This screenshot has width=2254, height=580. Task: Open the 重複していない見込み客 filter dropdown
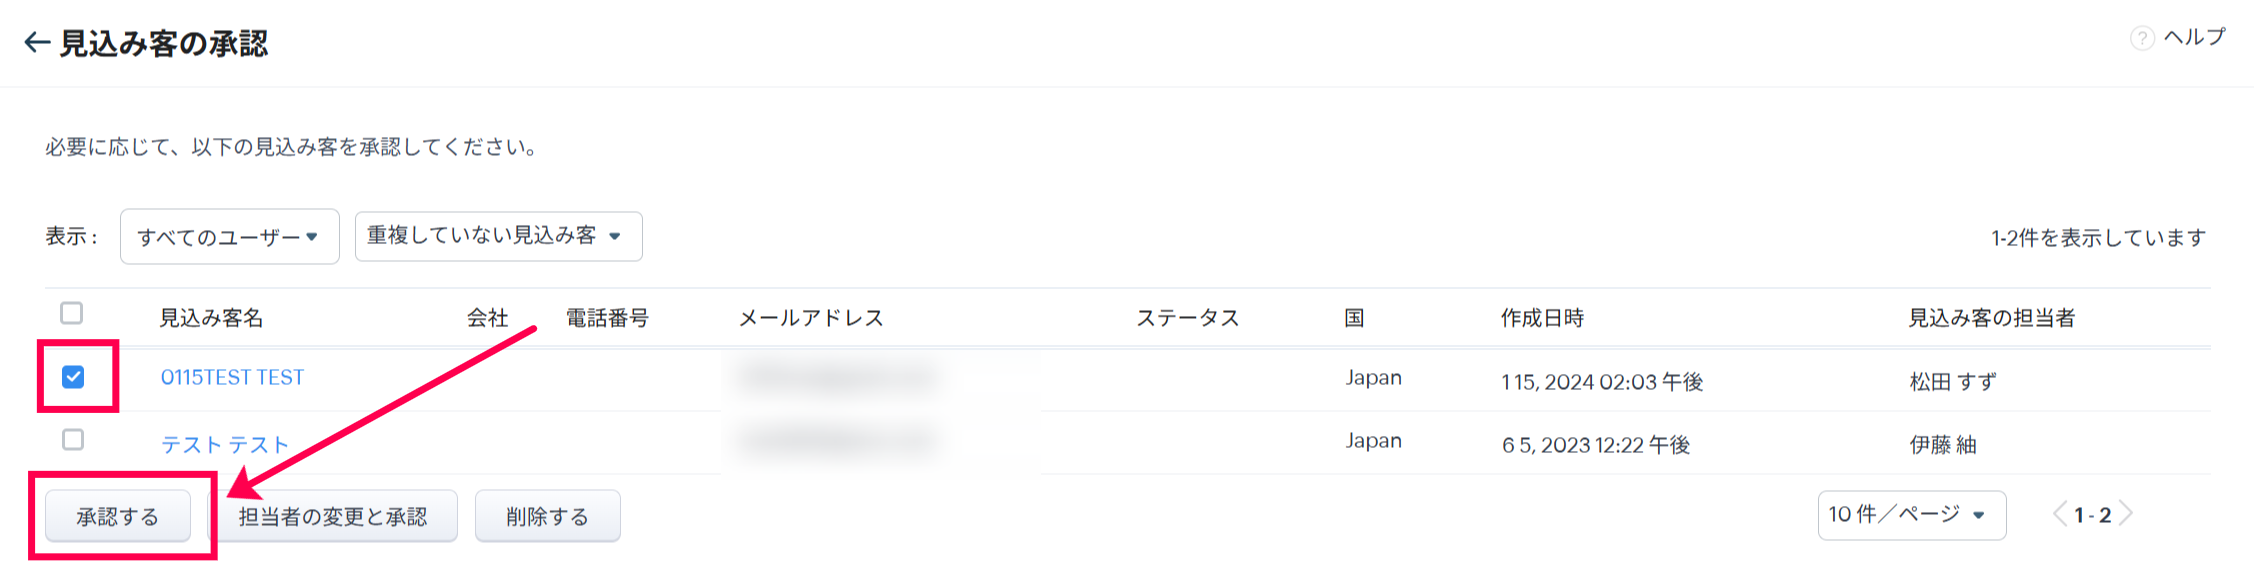(498, 236)
